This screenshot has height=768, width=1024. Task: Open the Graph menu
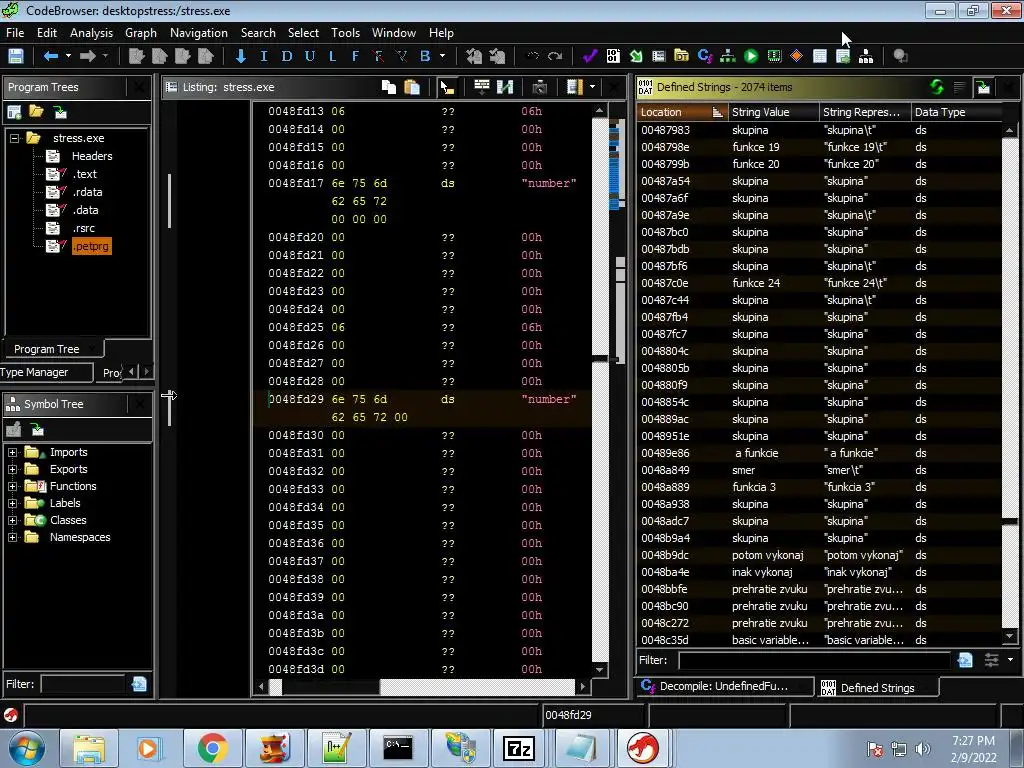[x=141, y=33]
